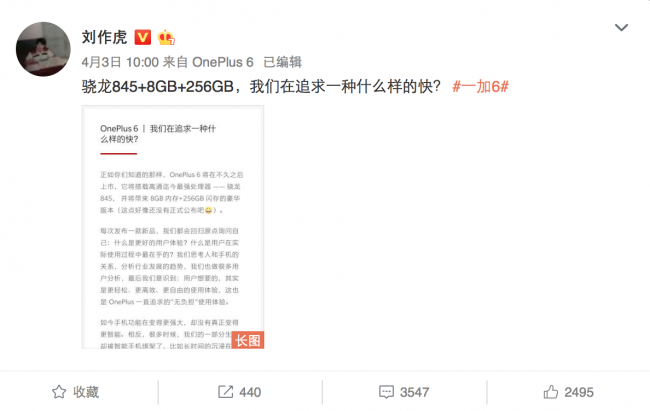Screen dimensions: 650x411
Task: Click the orange V verified badge
Action: pyautogui.click(x=143, y=37)
